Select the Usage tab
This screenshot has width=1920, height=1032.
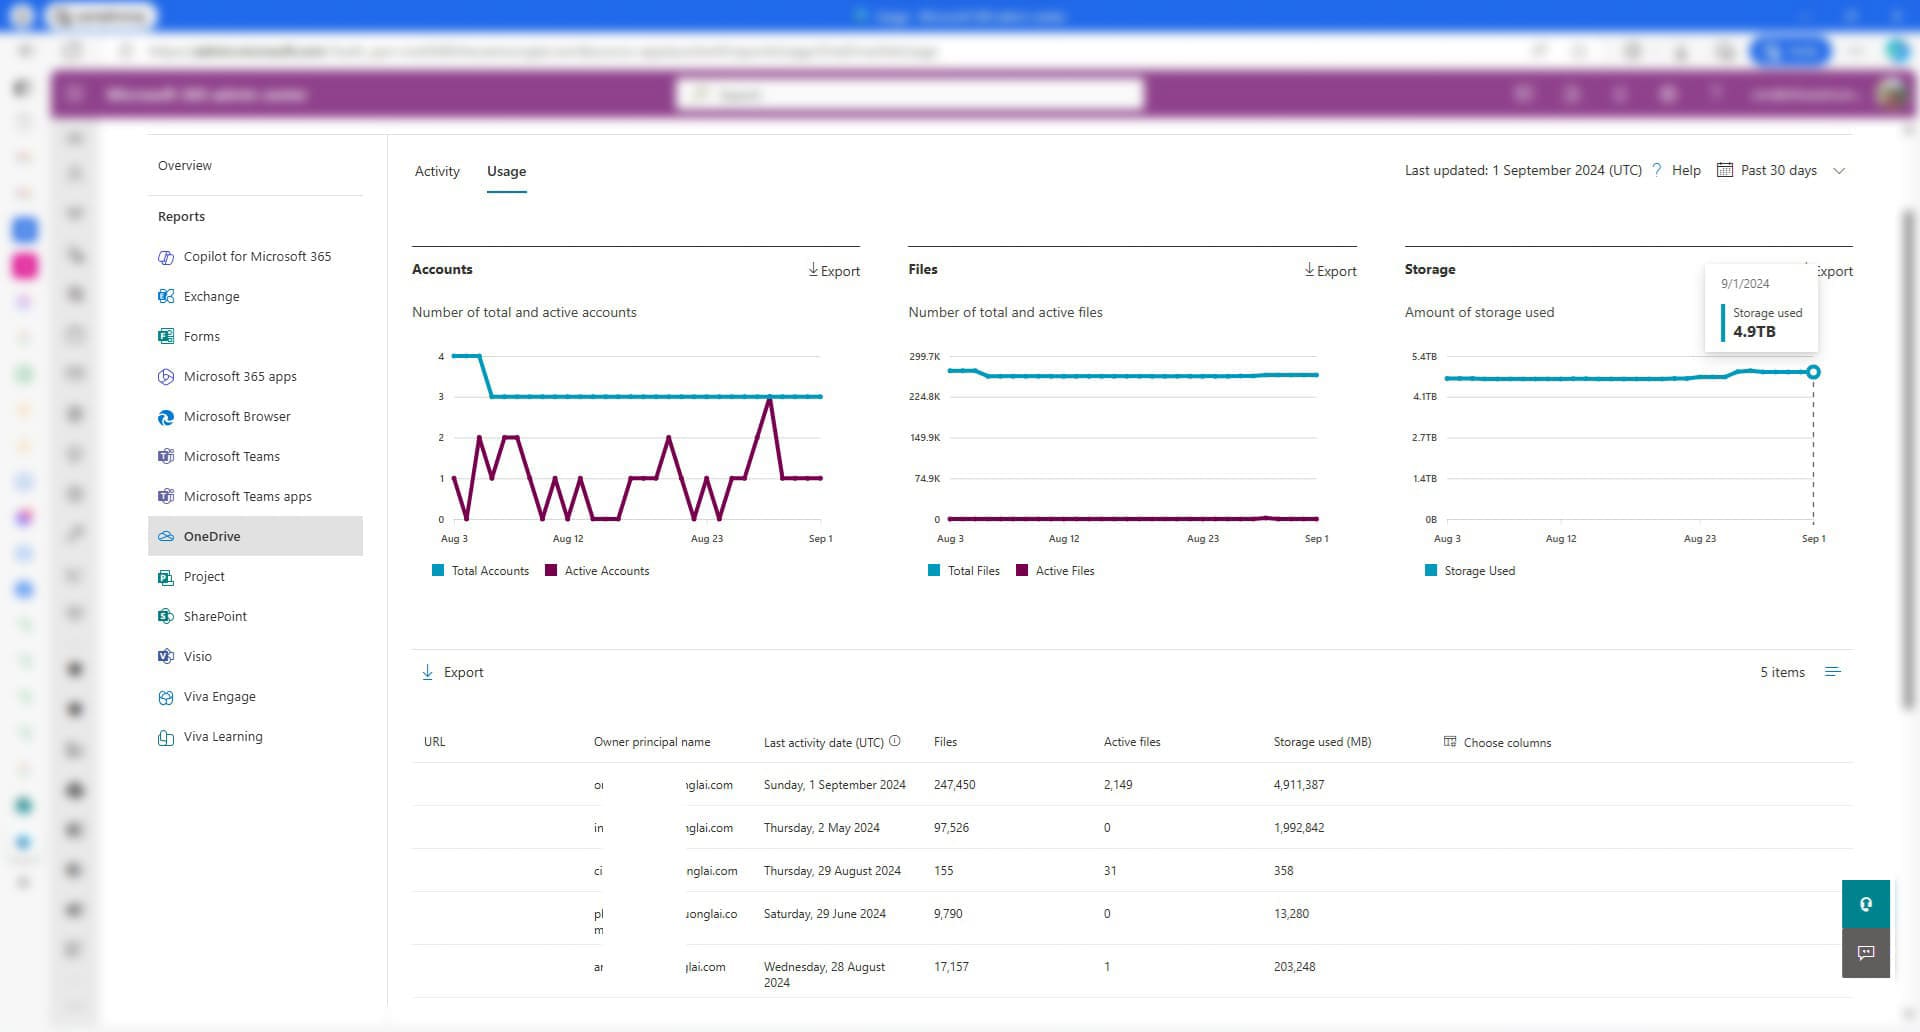click(506, 171)
